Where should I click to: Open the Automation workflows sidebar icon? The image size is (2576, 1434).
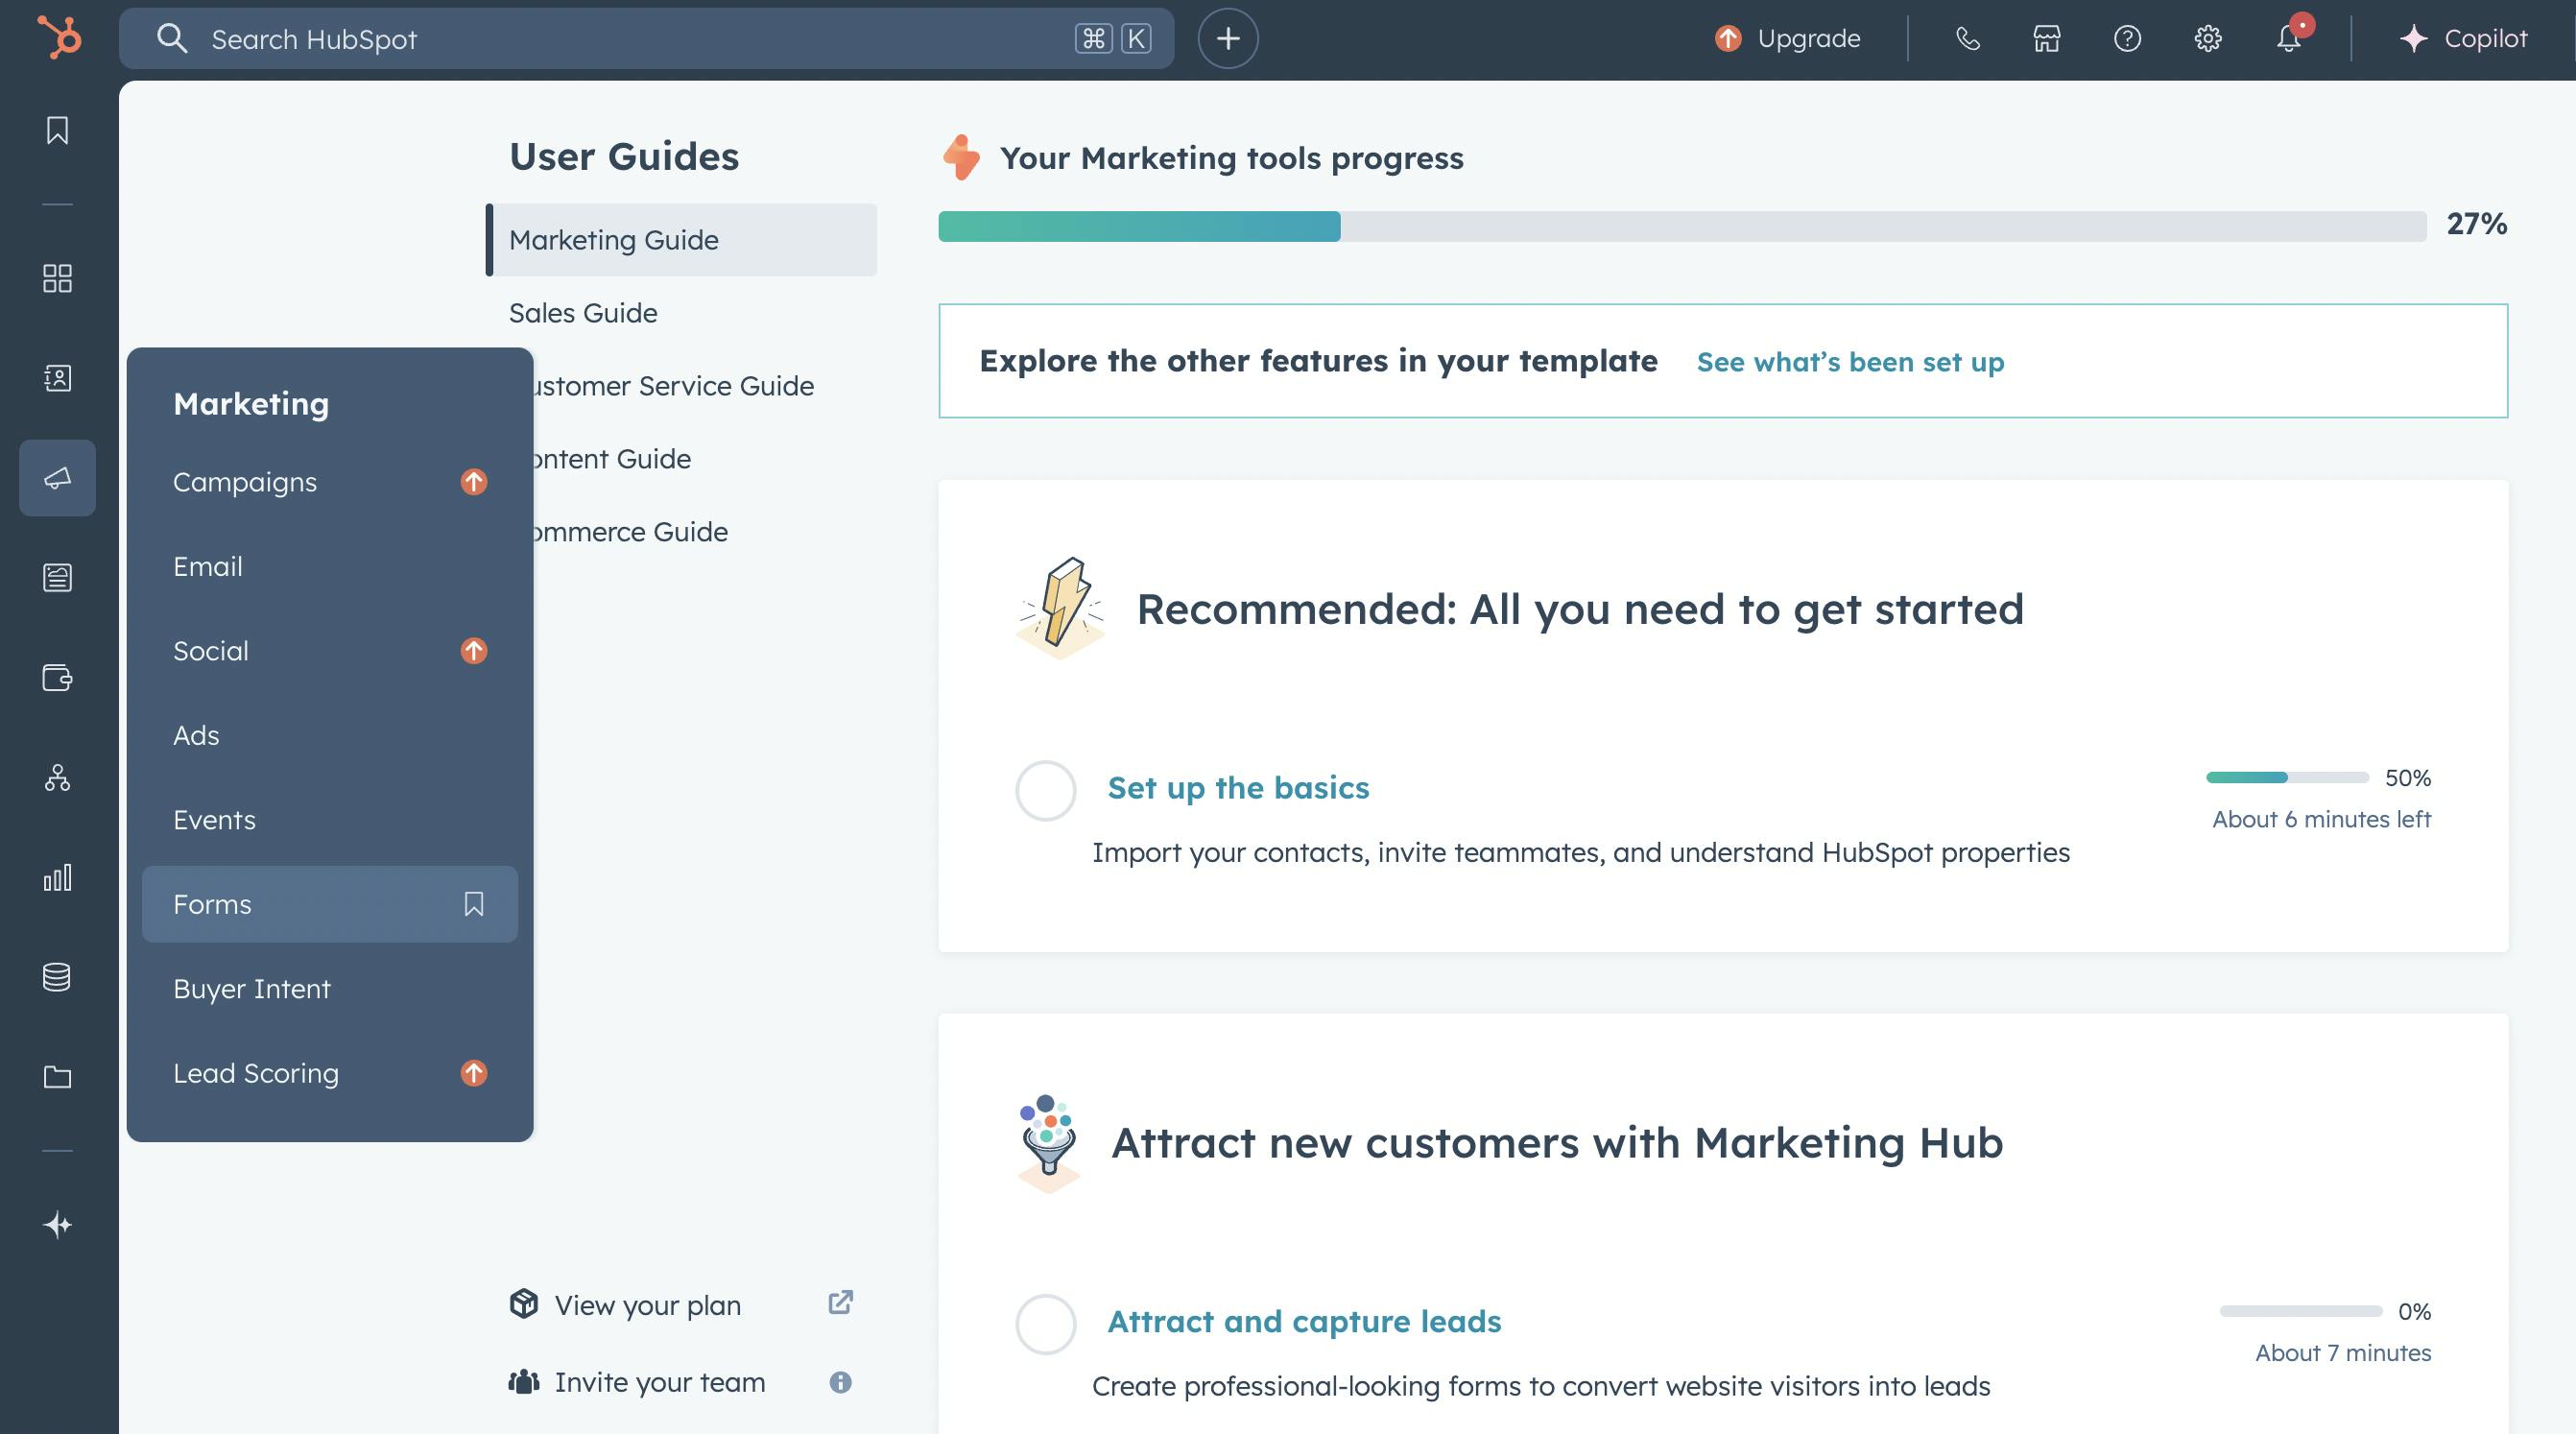click(x=57, y=778)
